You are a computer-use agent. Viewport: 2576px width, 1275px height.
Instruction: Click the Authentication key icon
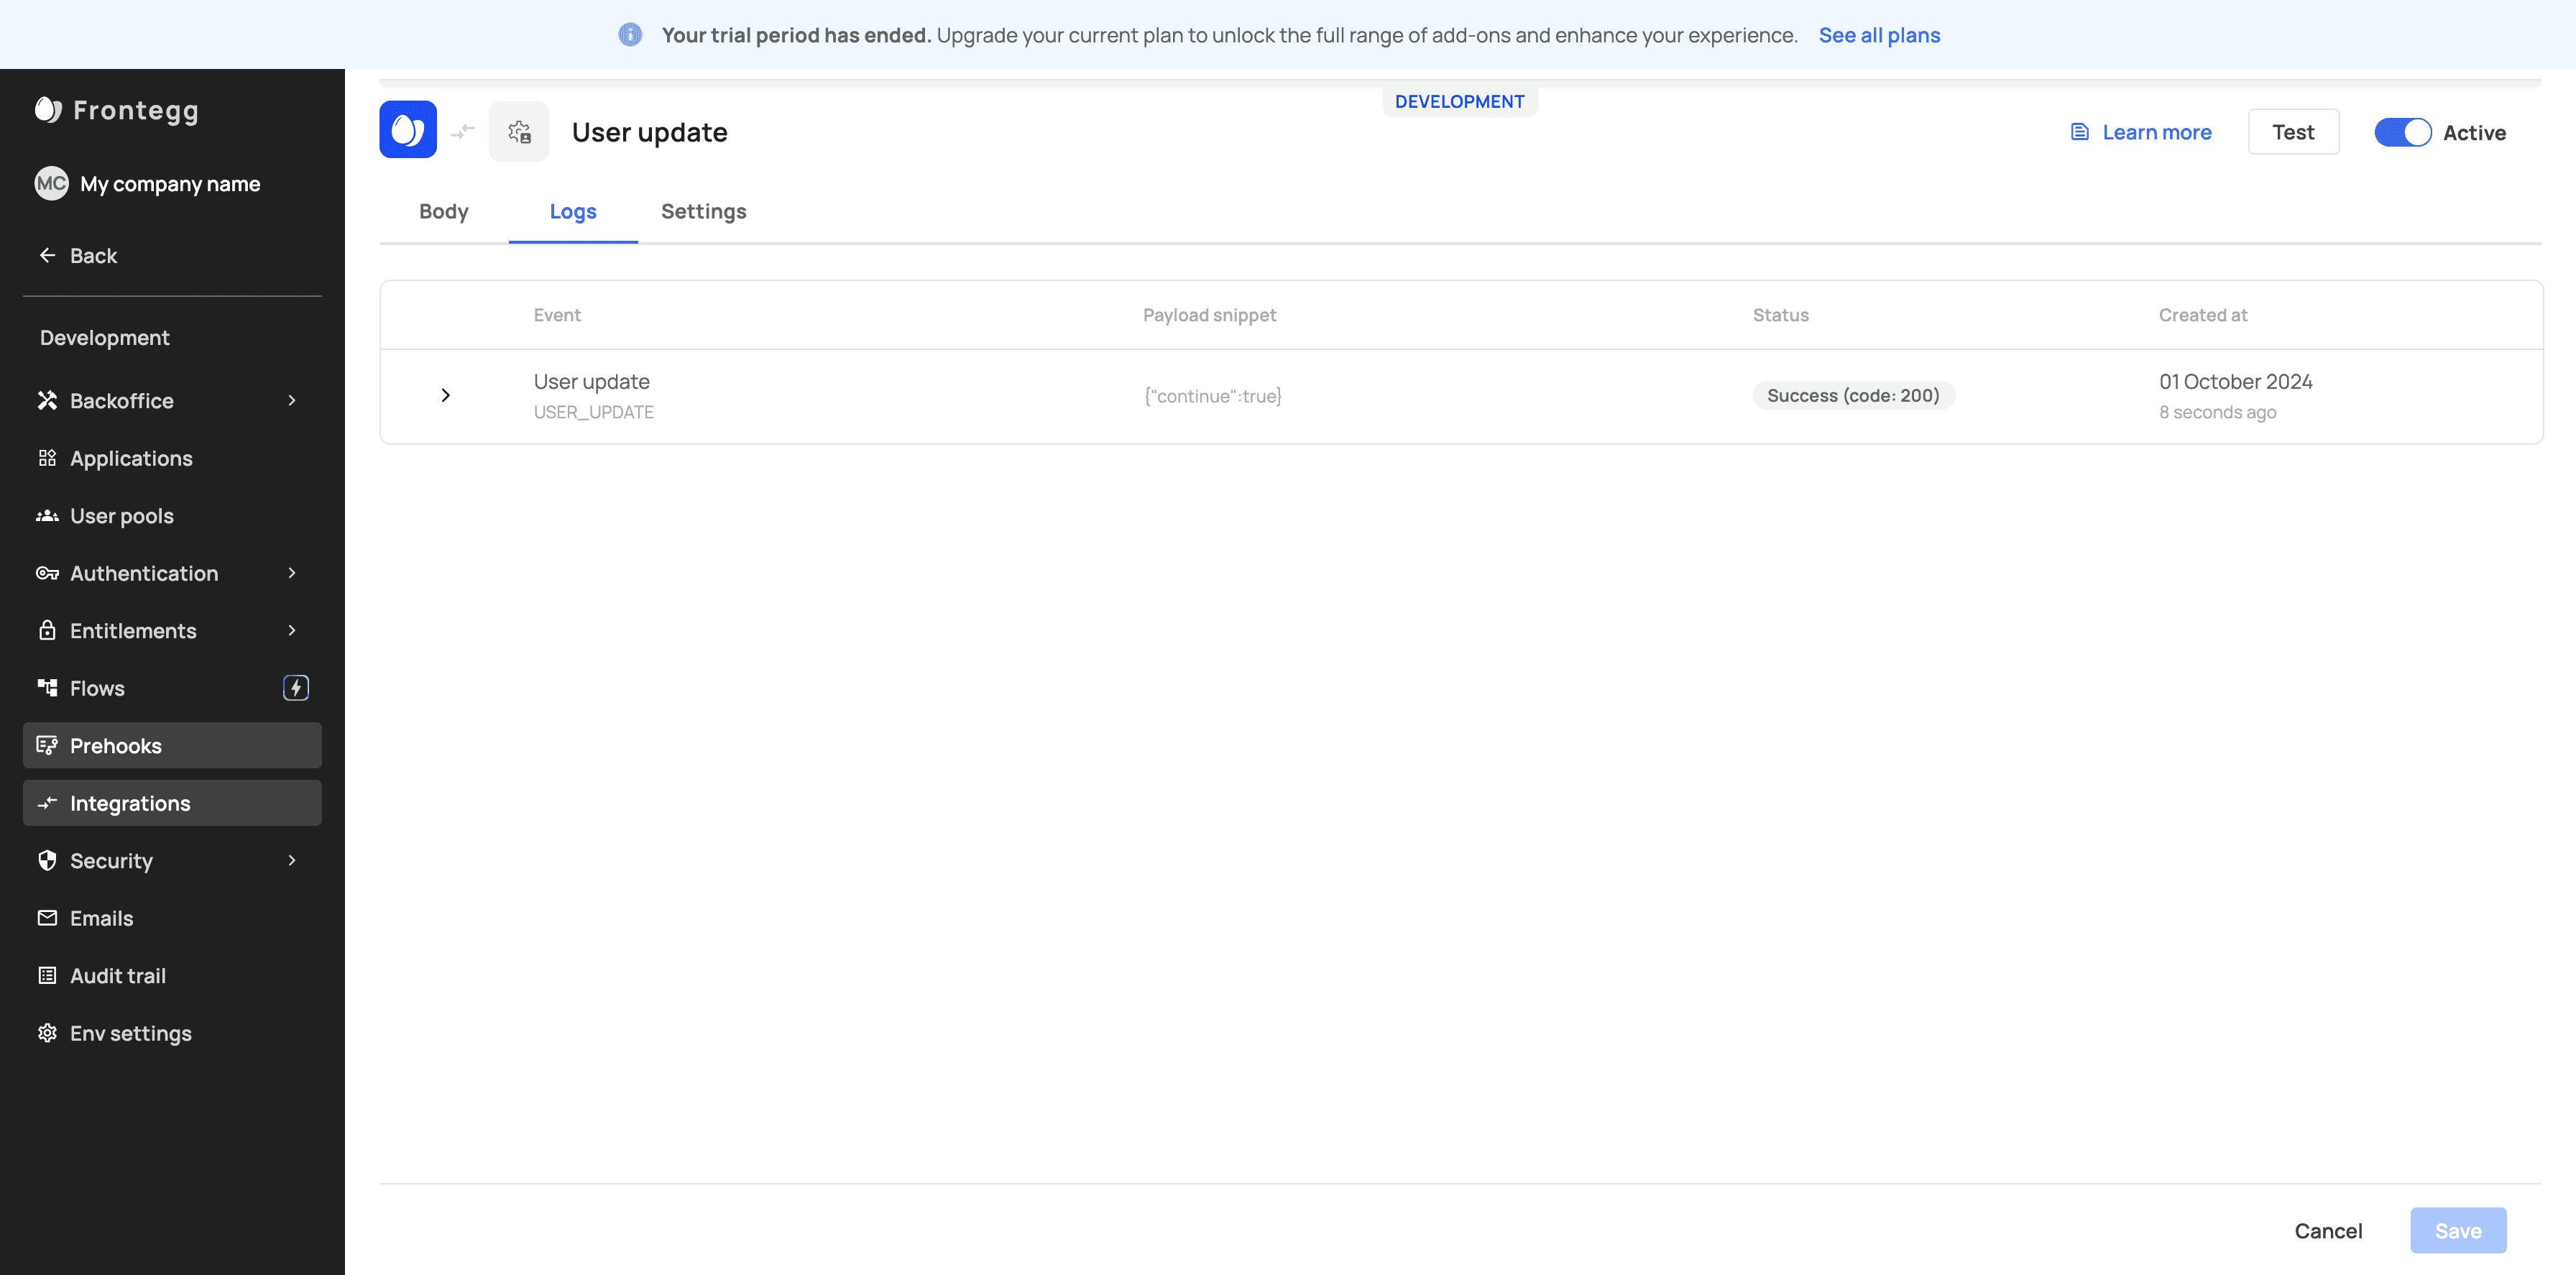click(47, 573)
